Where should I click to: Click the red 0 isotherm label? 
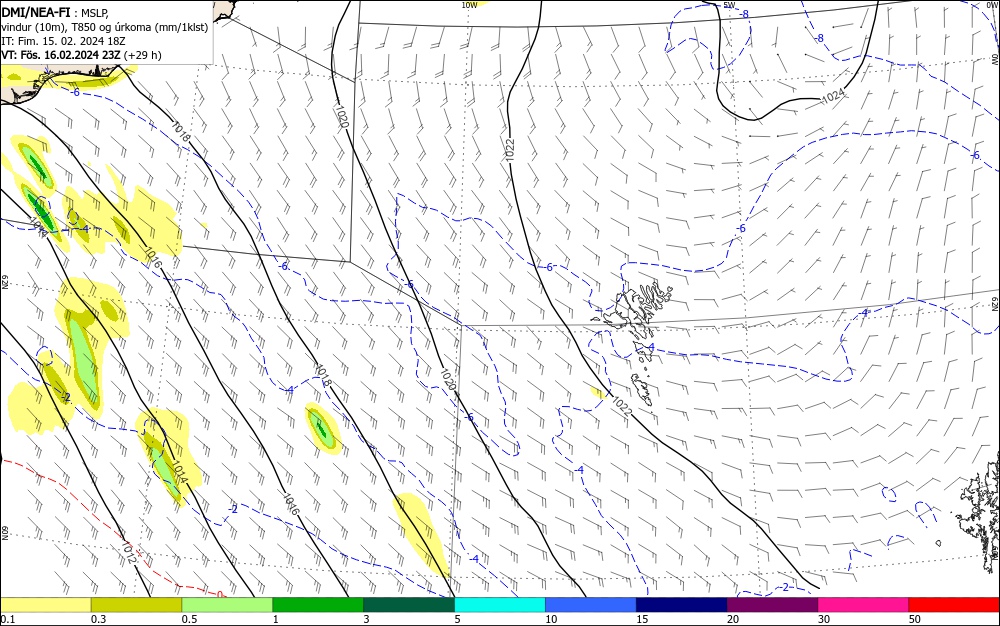(x=219, y=594)
